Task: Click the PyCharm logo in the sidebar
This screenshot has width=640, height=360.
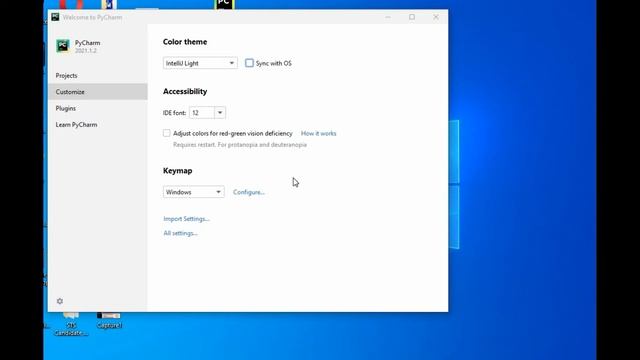Action: pyautogui.click(x=63, y=46)
